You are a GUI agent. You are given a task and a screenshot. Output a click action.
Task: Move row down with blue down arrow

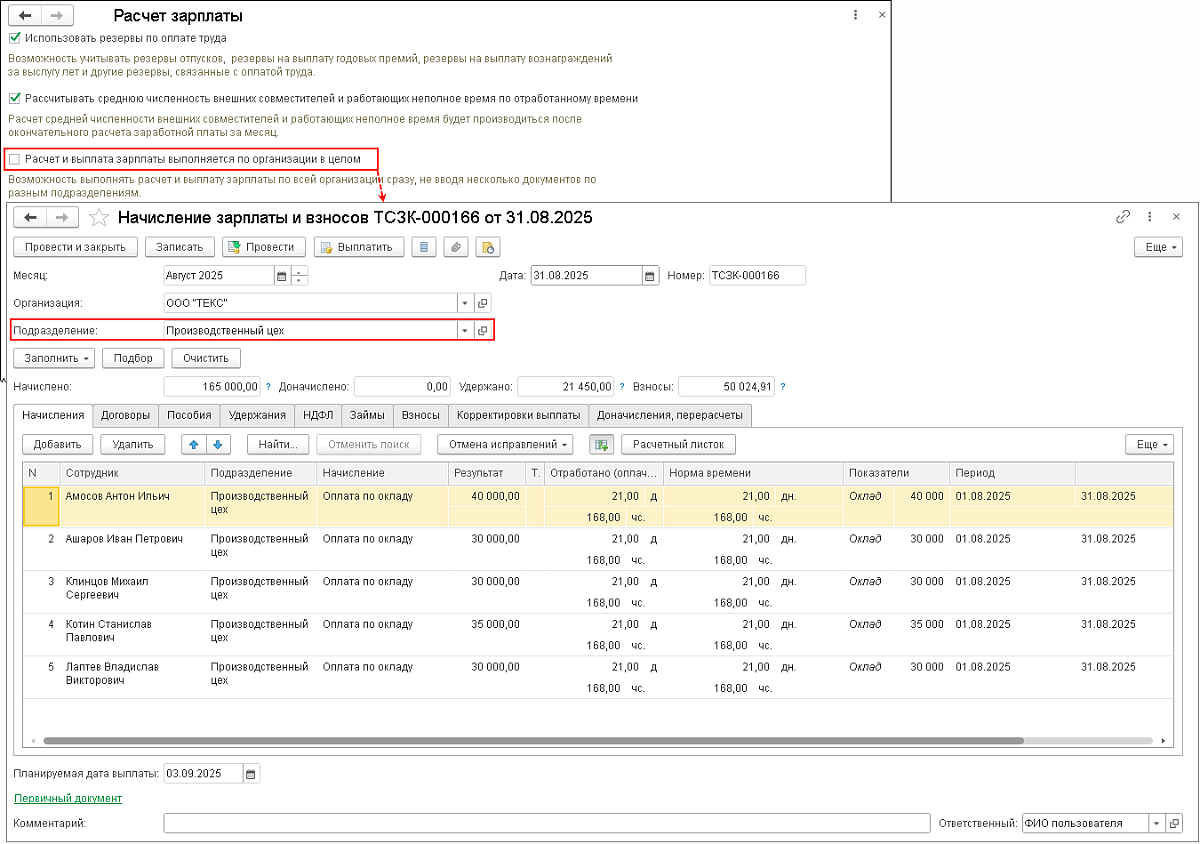pos(217,444)
